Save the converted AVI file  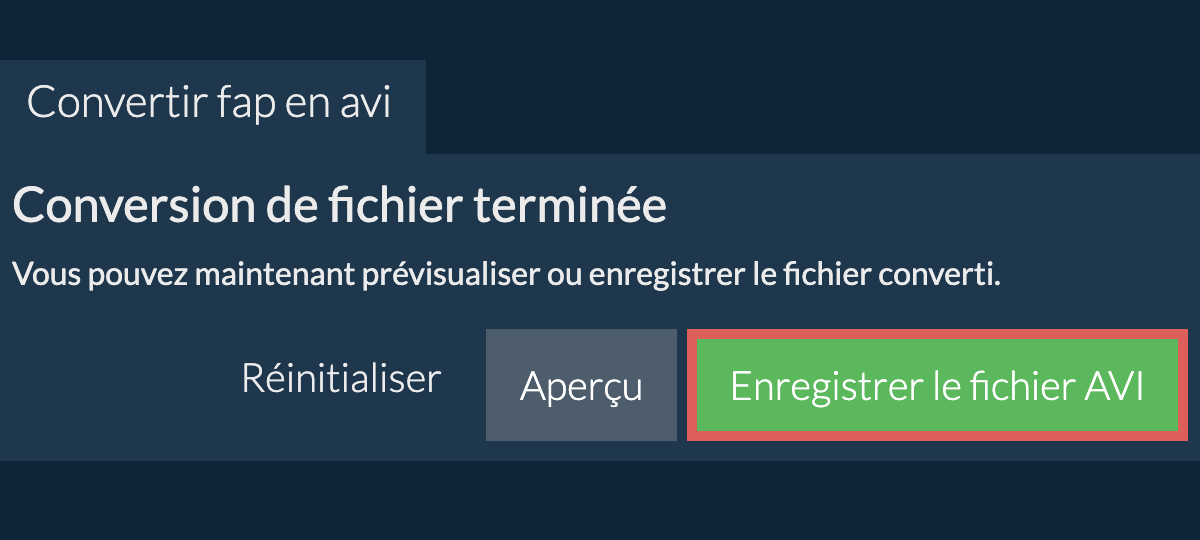pos(937,385)
